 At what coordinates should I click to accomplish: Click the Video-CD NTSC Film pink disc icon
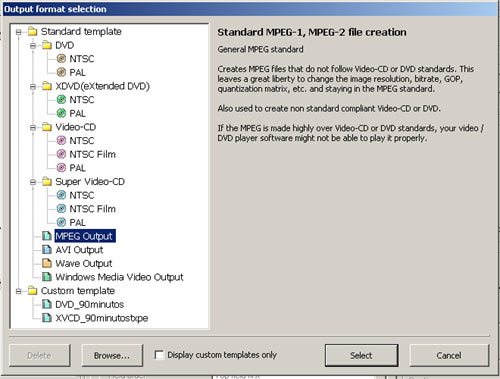(61, 154)
